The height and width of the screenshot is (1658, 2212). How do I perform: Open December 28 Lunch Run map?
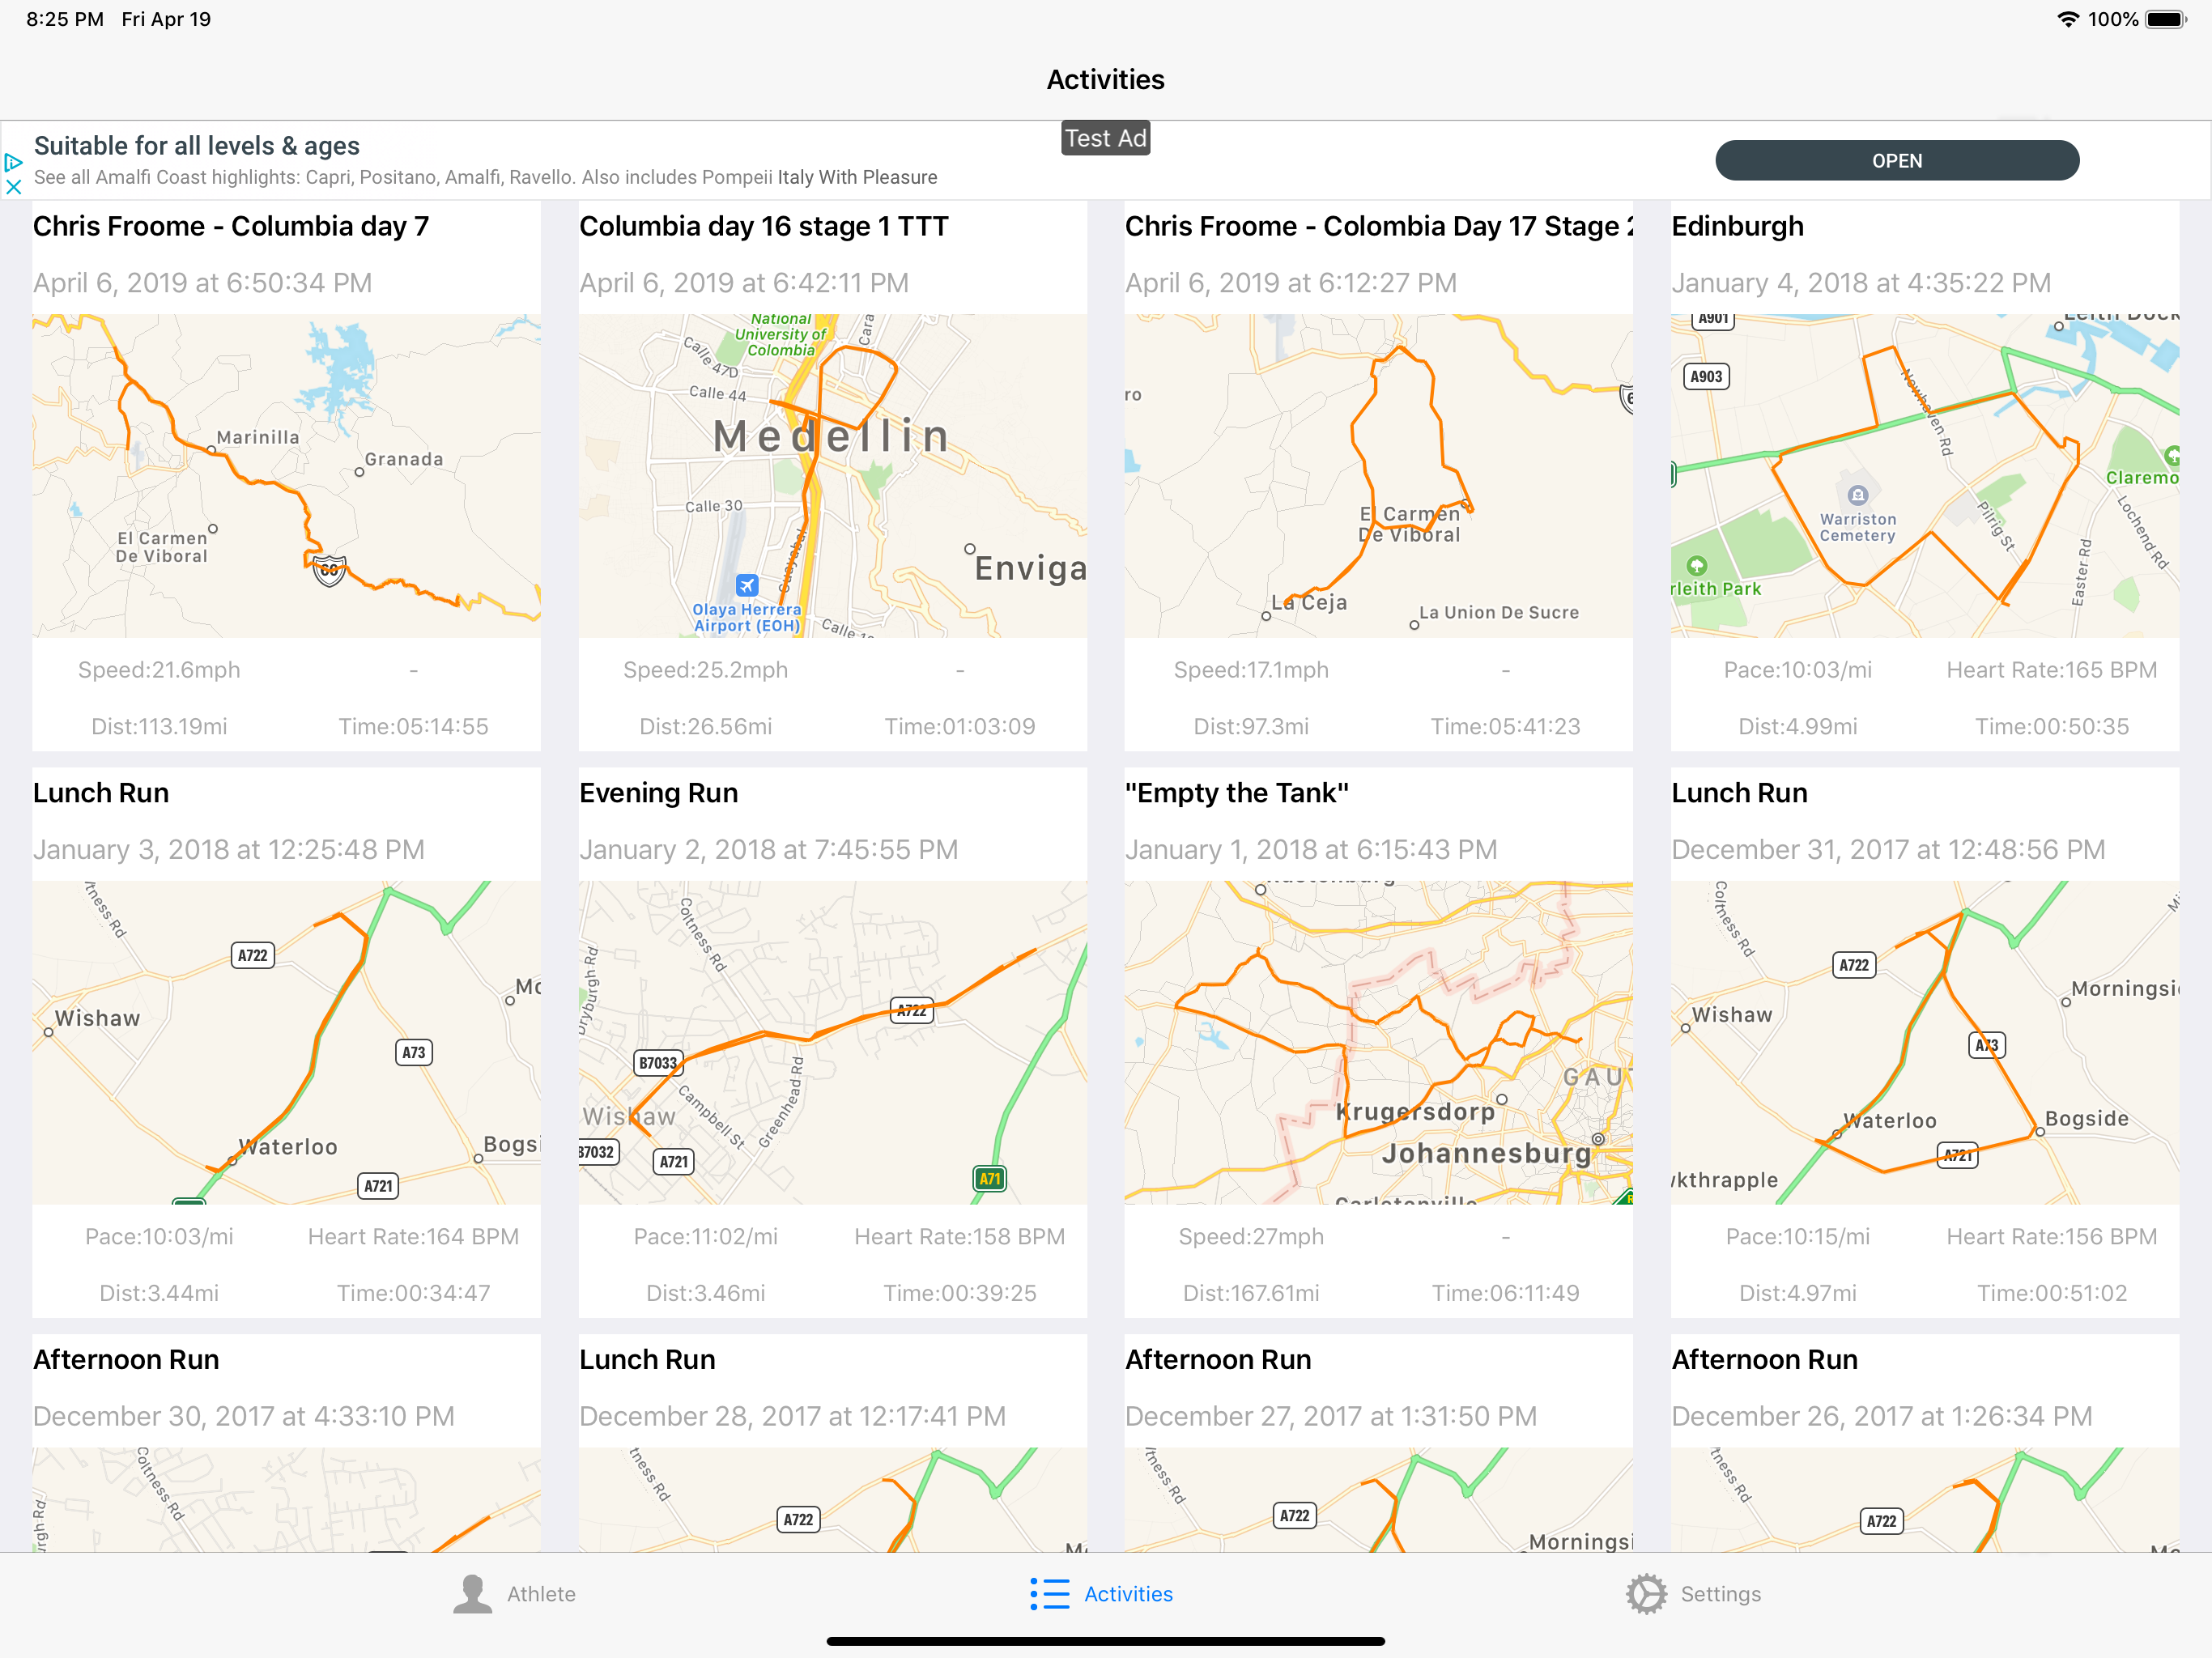click(832, 1500)
